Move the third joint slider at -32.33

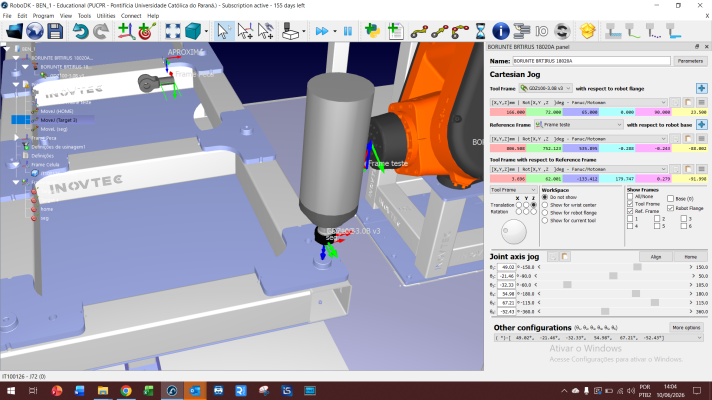(x=567, y=285)
